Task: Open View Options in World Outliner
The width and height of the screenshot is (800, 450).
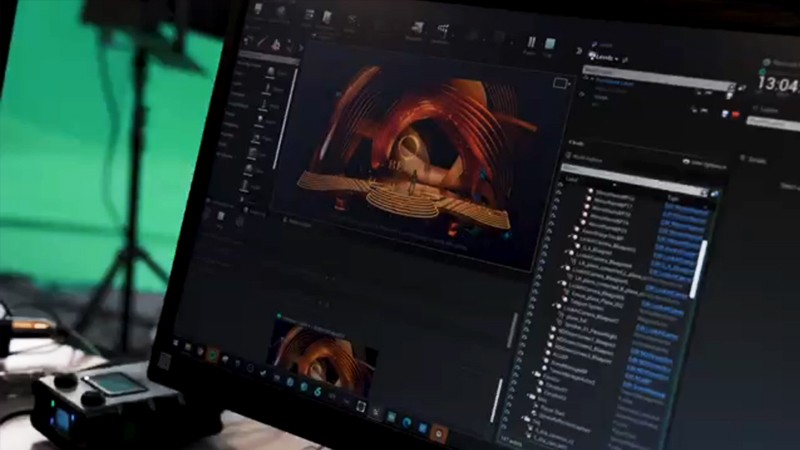Action: click(704, 160)
